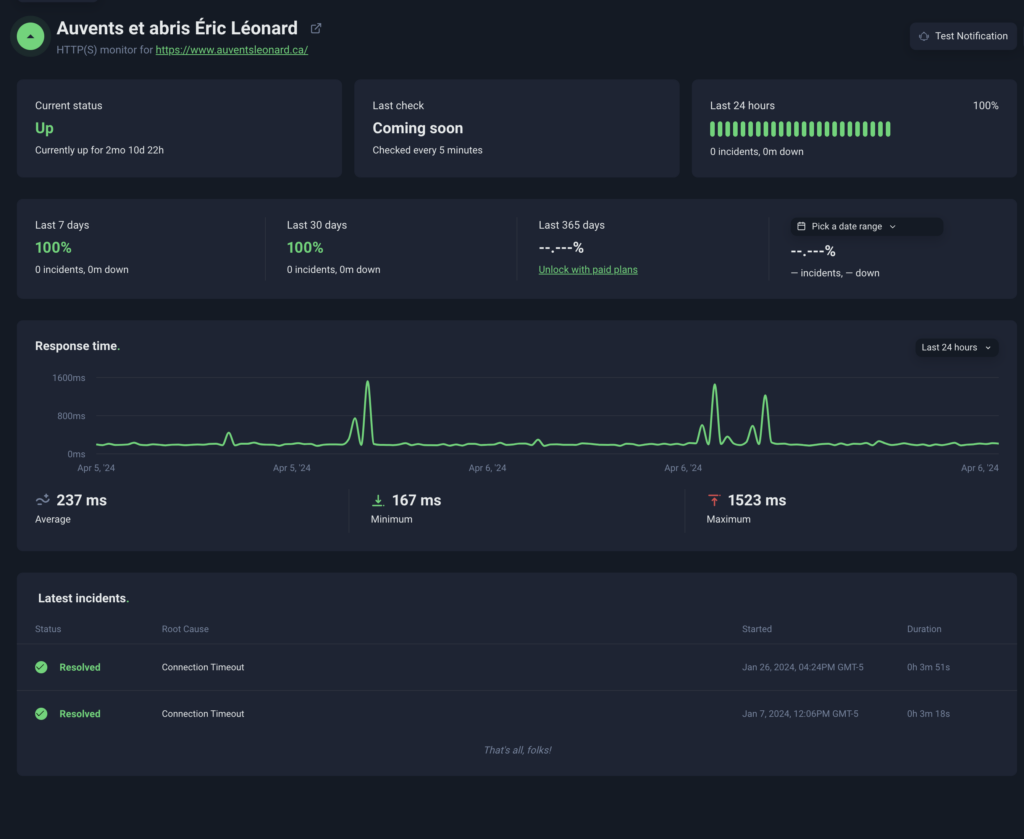Expand the Pick a date range dropdown
The image size is (1024, 839).
(865, 227)
